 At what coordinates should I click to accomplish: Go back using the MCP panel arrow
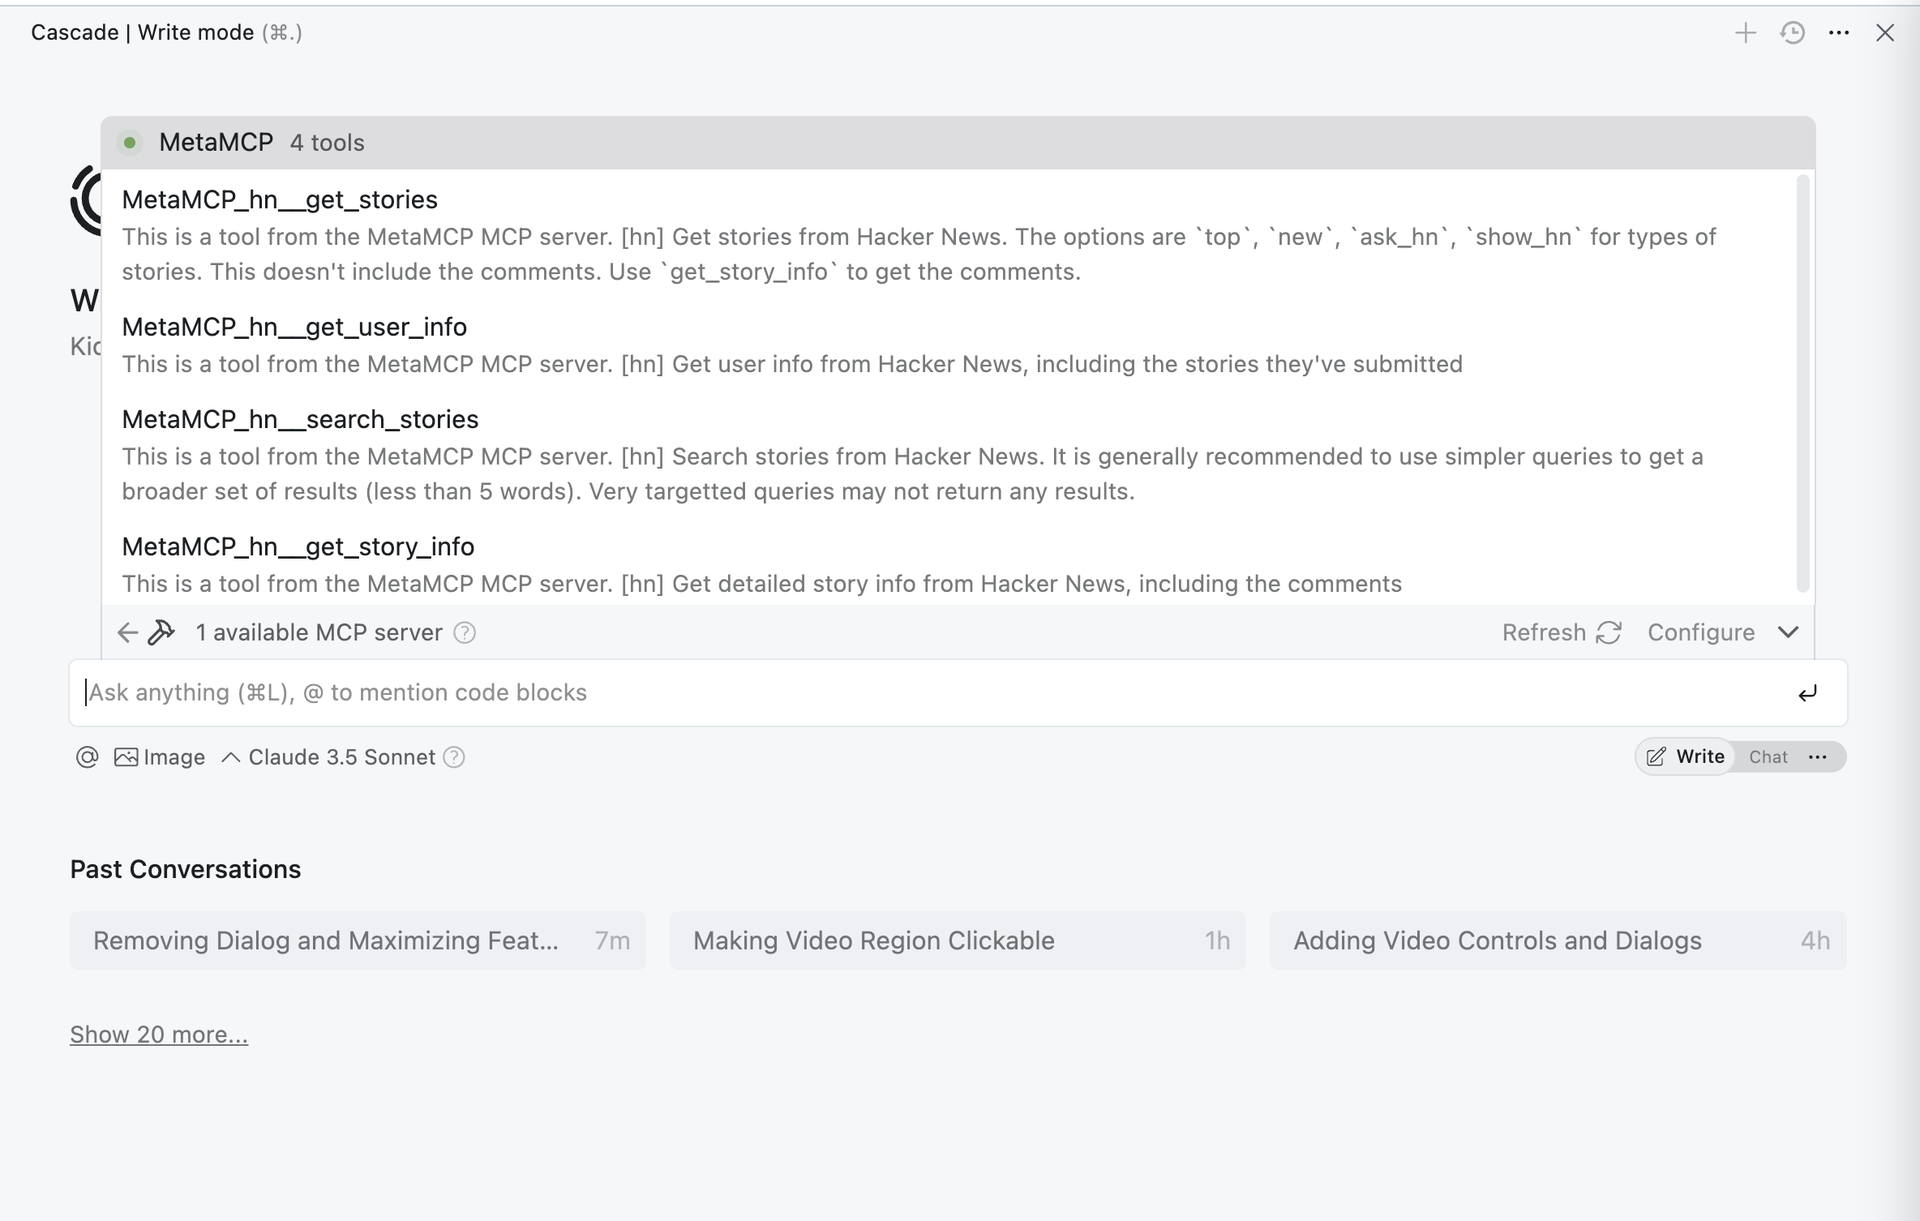127,633
